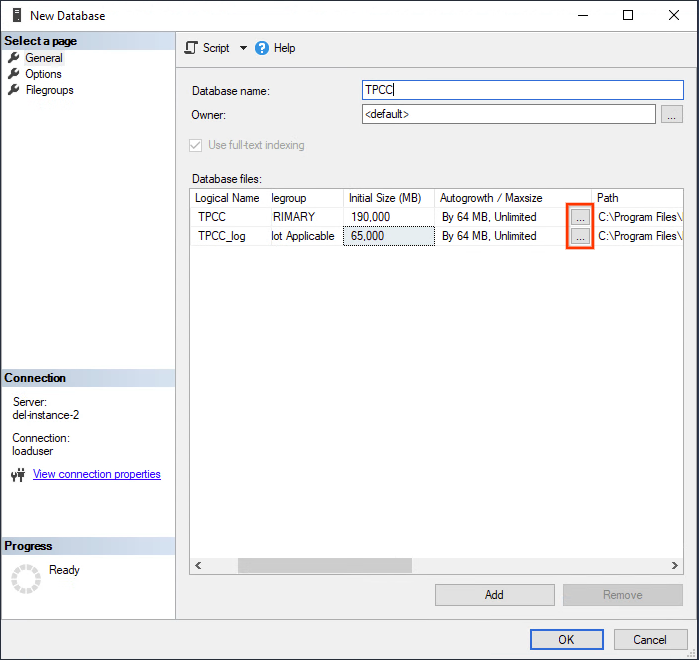Switch to the Filegroups page
This screenshot has height=660, width=699.
tap(49, 90)
